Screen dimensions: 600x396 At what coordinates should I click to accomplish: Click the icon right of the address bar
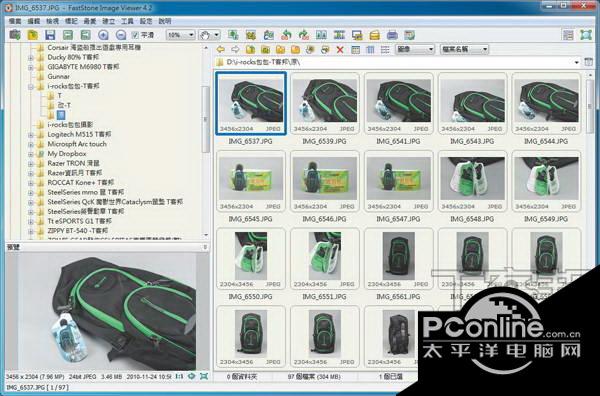[x=588, y=62]
